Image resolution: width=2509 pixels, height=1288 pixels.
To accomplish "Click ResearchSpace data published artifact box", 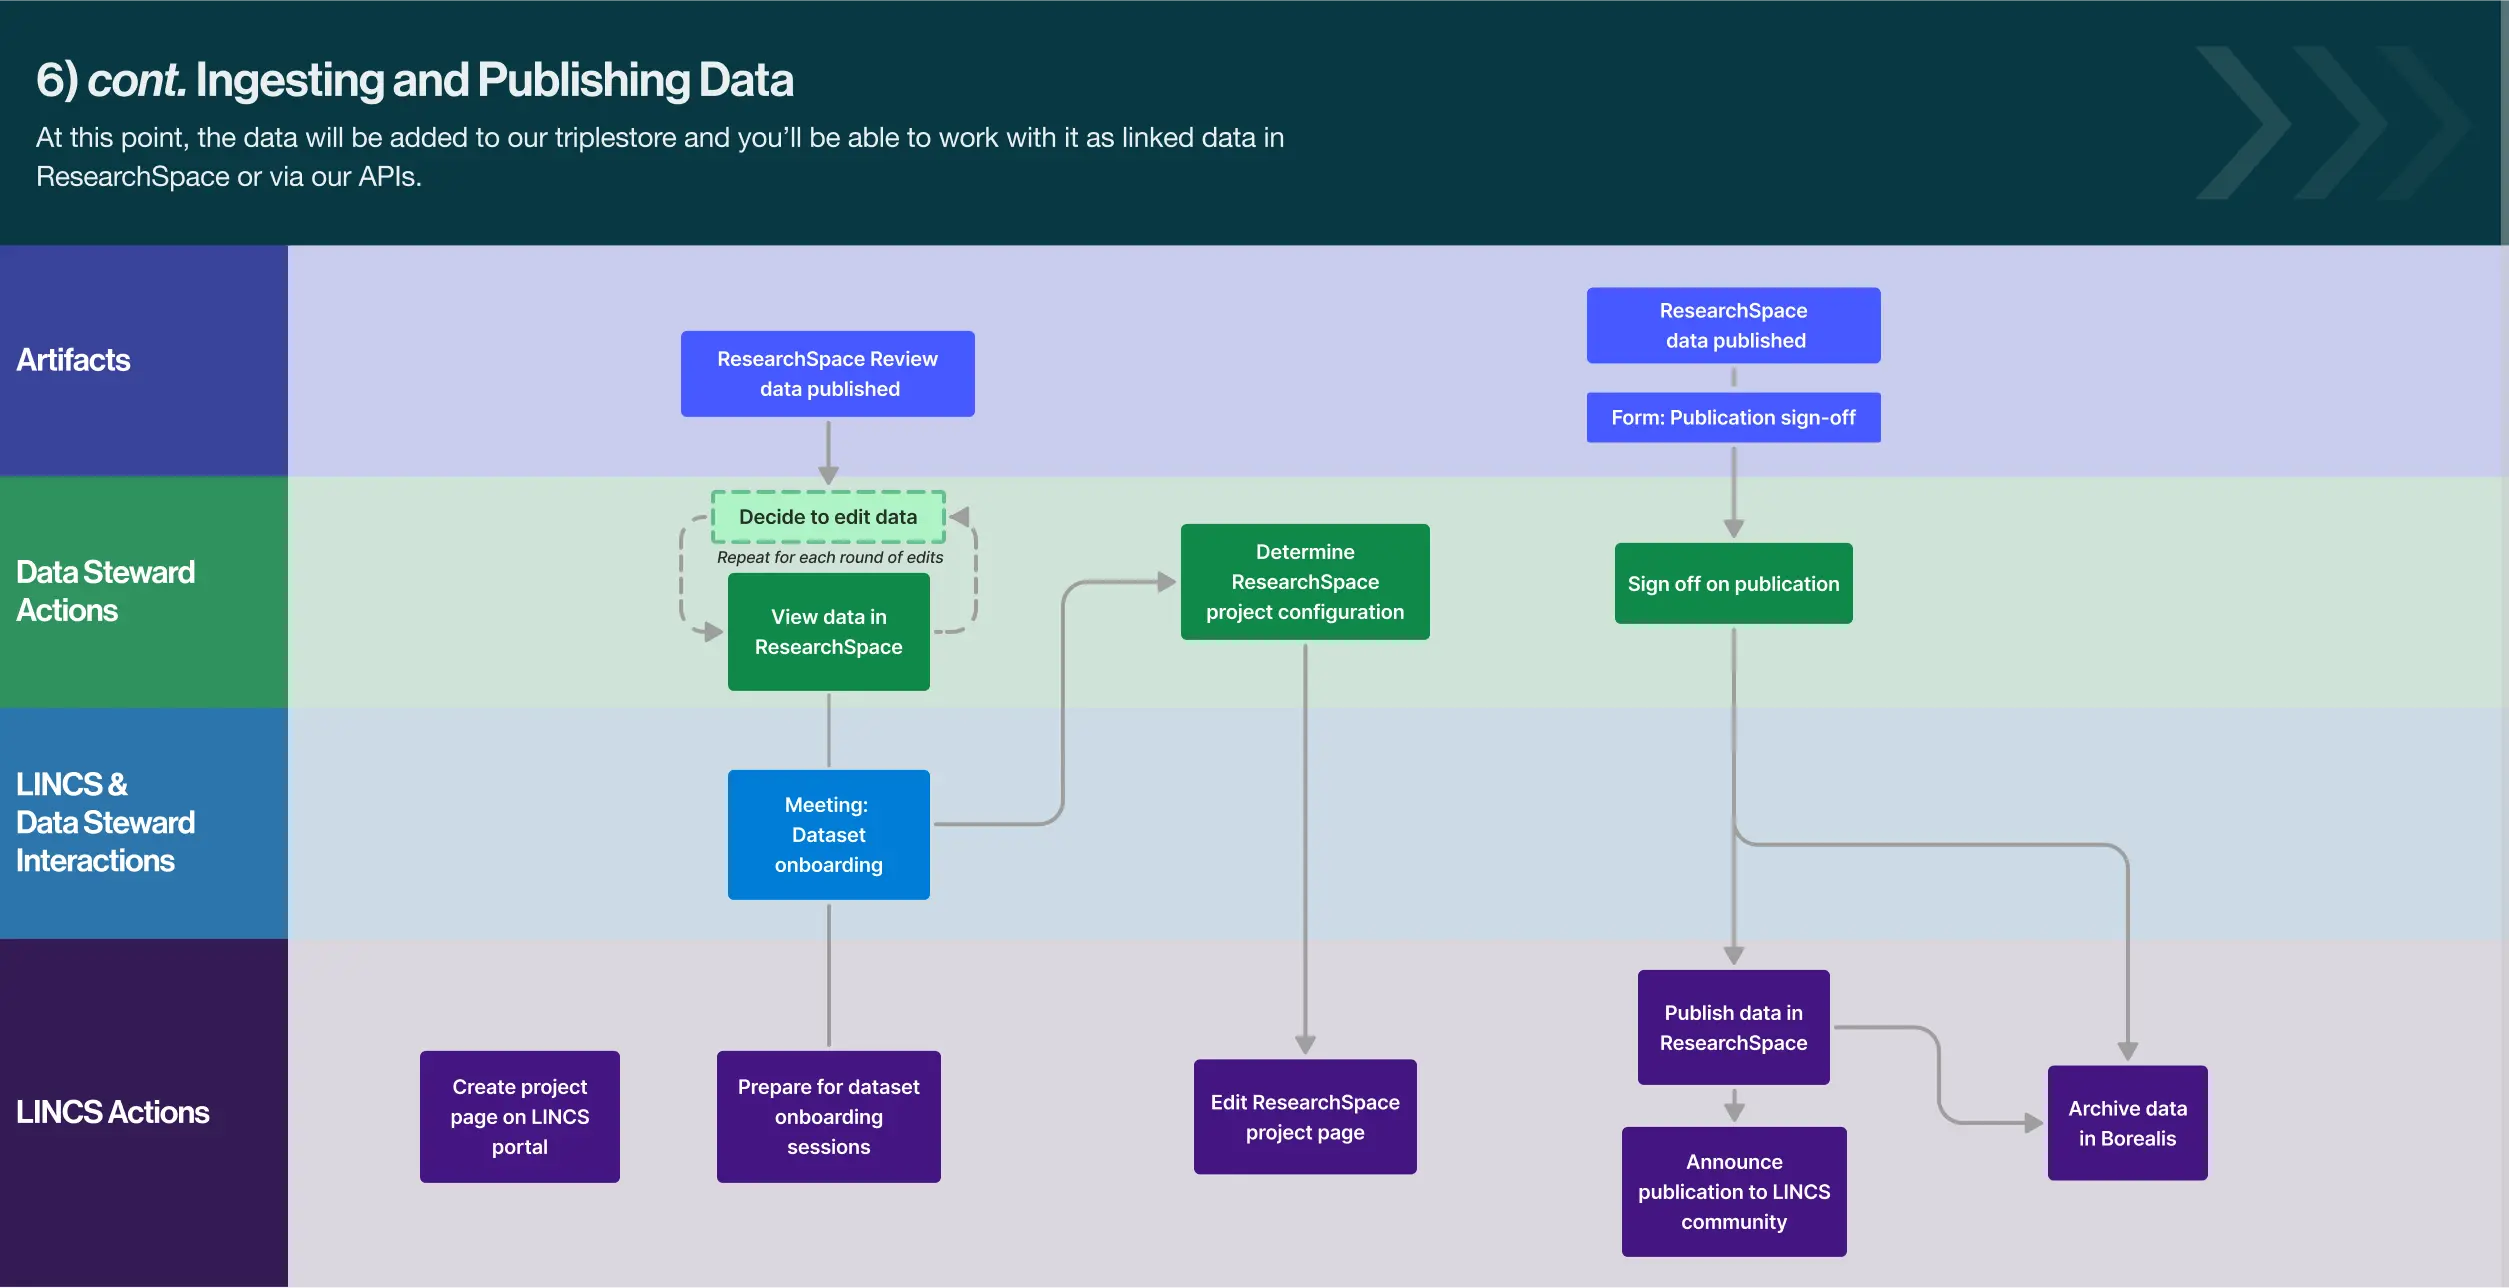I will tap(1733, 326).
